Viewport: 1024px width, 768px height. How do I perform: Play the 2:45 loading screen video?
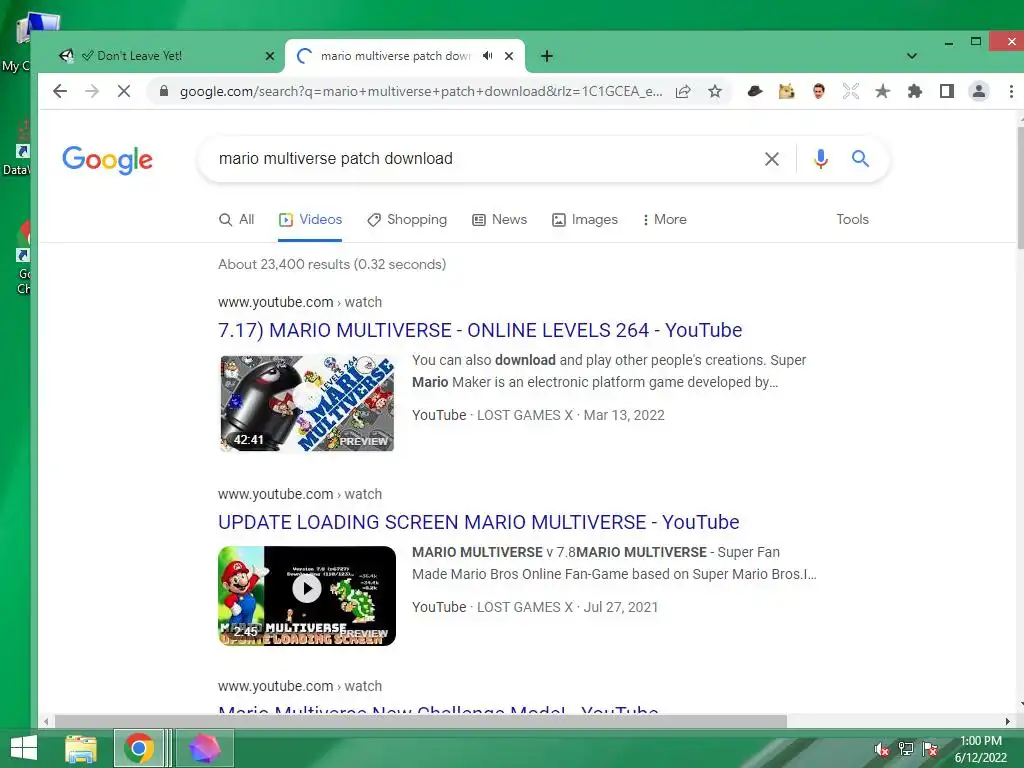tap(307, 596)
